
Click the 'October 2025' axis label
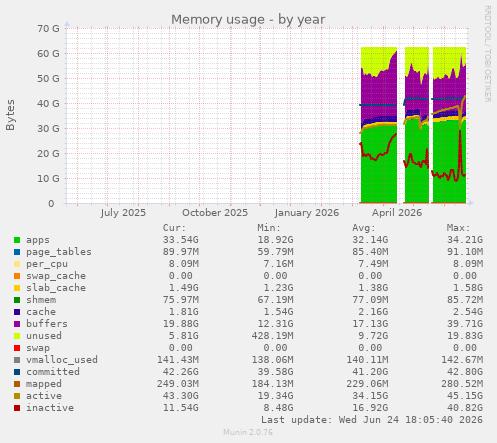tap(215, 213)
